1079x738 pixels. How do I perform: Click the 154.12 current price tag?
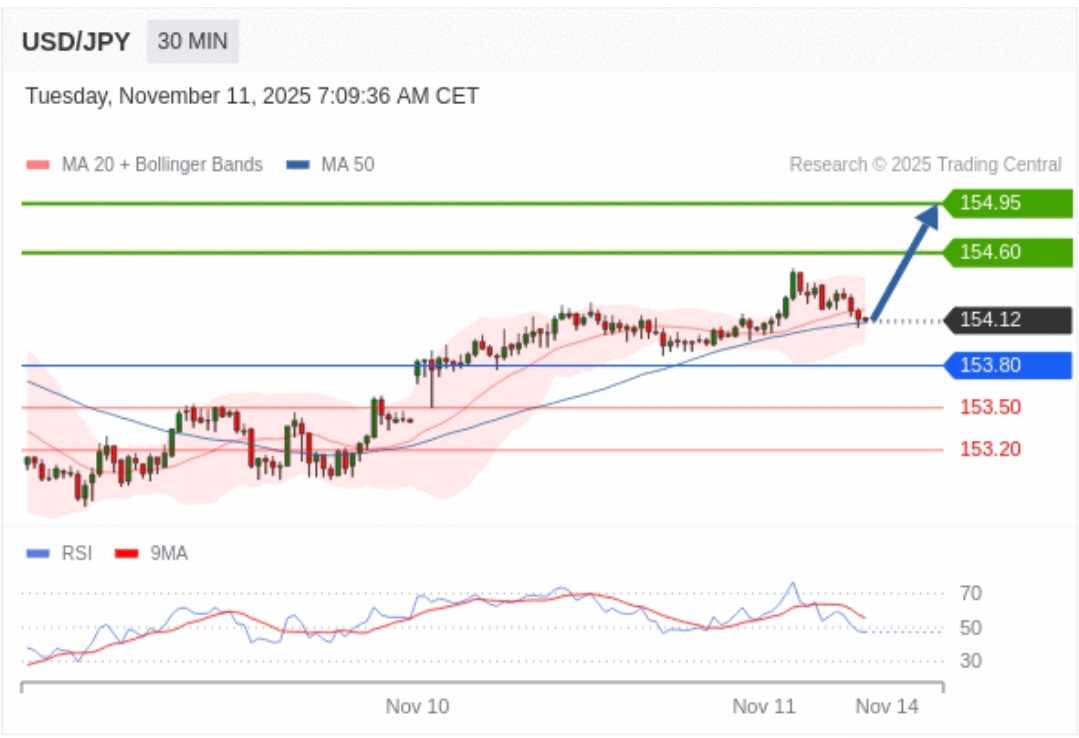pyautogui.click(x=1008, y=320)
